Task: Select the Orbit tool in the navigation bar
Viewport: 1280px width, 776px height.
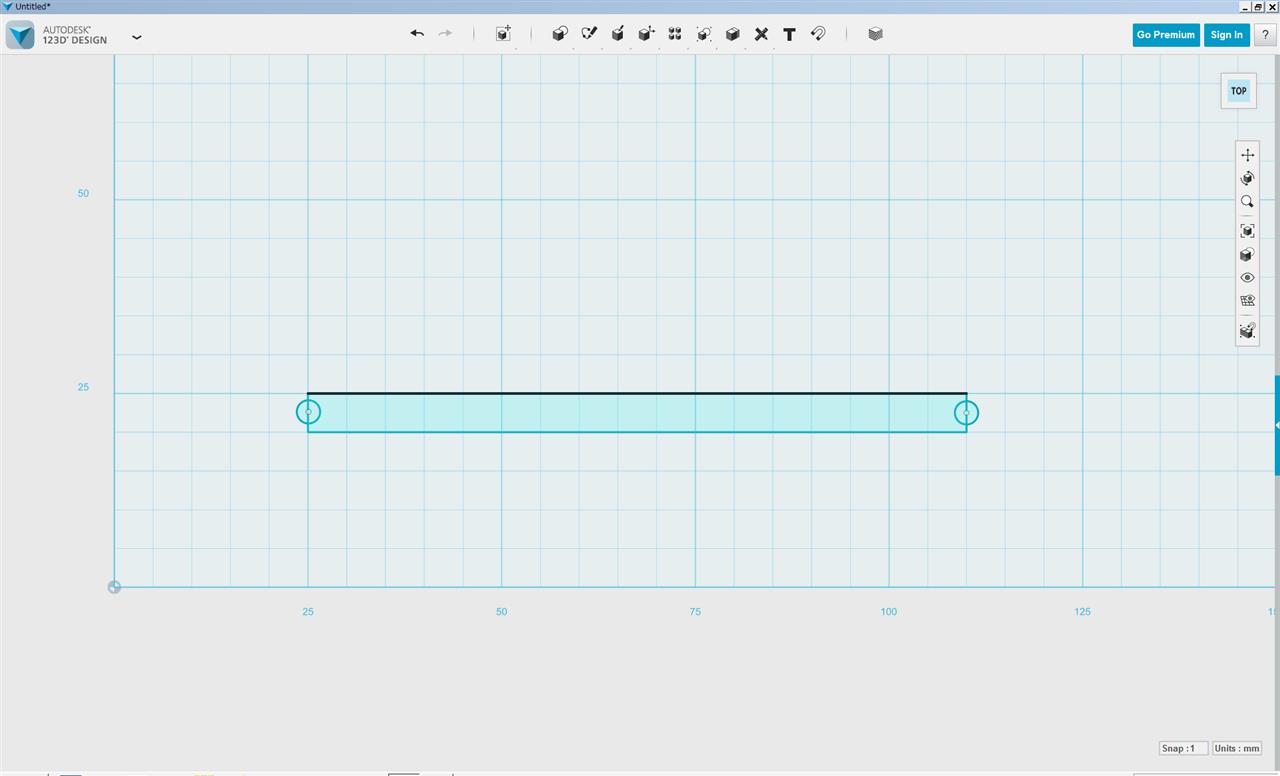Action: (1247, 178)
